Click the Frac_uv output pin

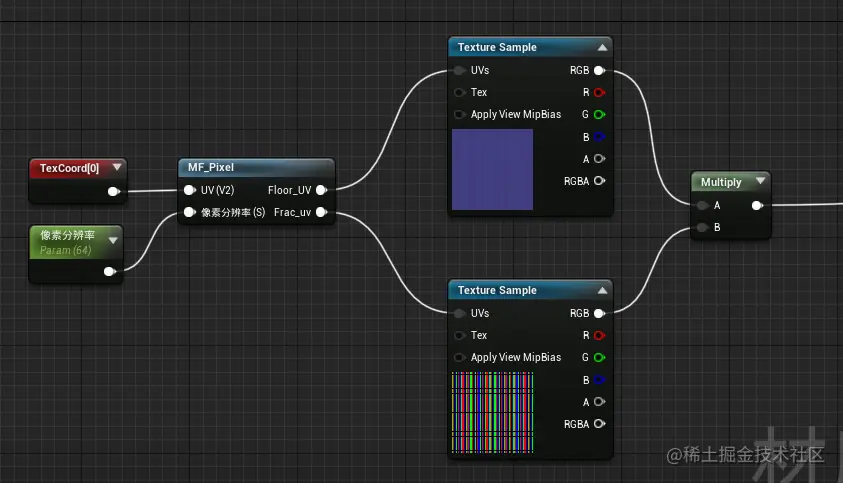(x=322, y=212)
